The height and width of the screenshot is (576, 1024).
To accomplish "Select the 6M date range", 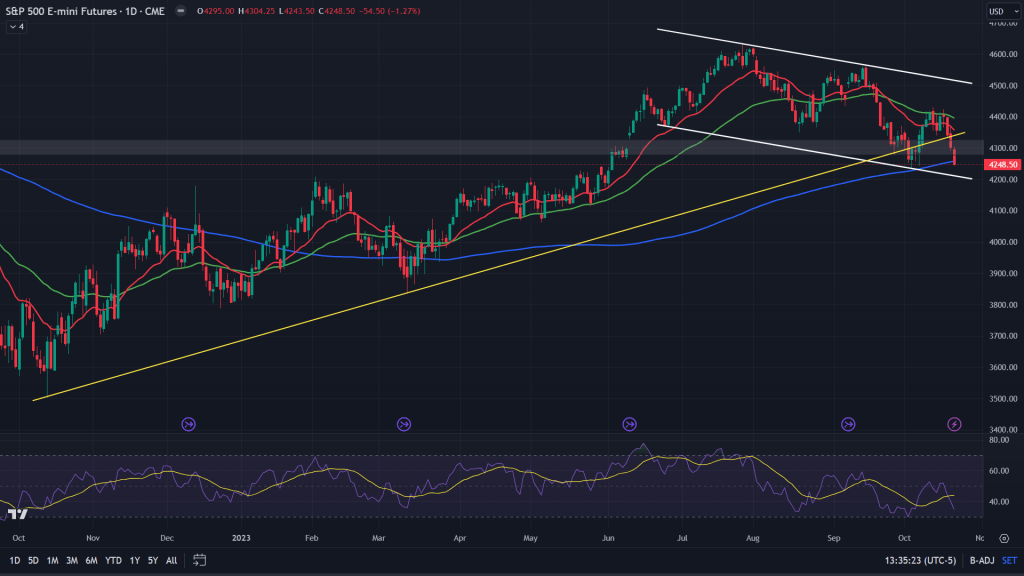I will pyautogui.click(x=92, y=560).
